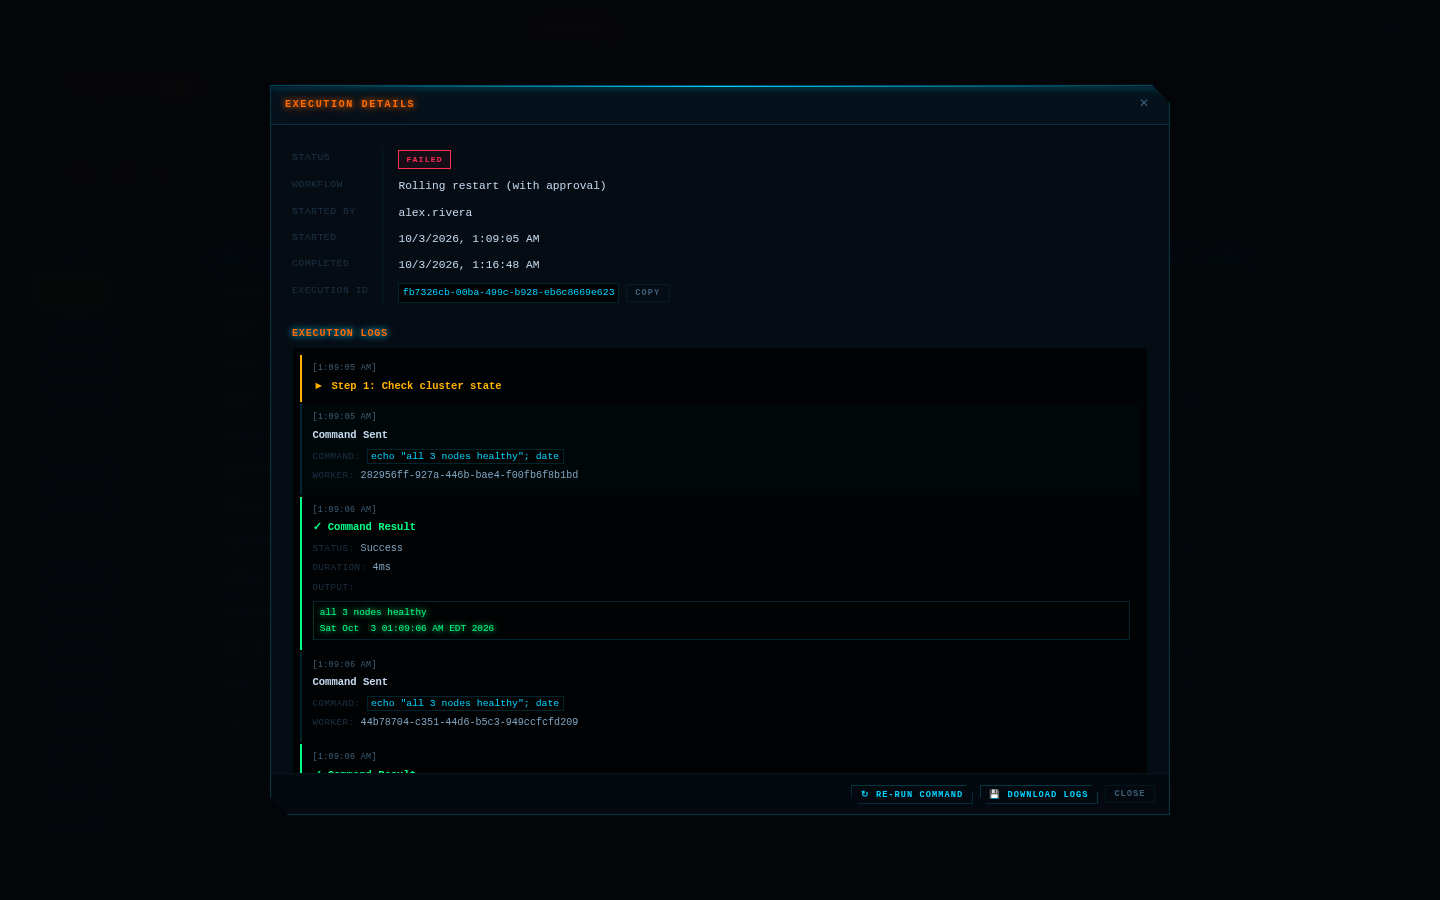The height and width of the screenshot is (900, 1440).
Task: Click the FAILED status badge
Action: pyautogui.click(x=424, y=160)
